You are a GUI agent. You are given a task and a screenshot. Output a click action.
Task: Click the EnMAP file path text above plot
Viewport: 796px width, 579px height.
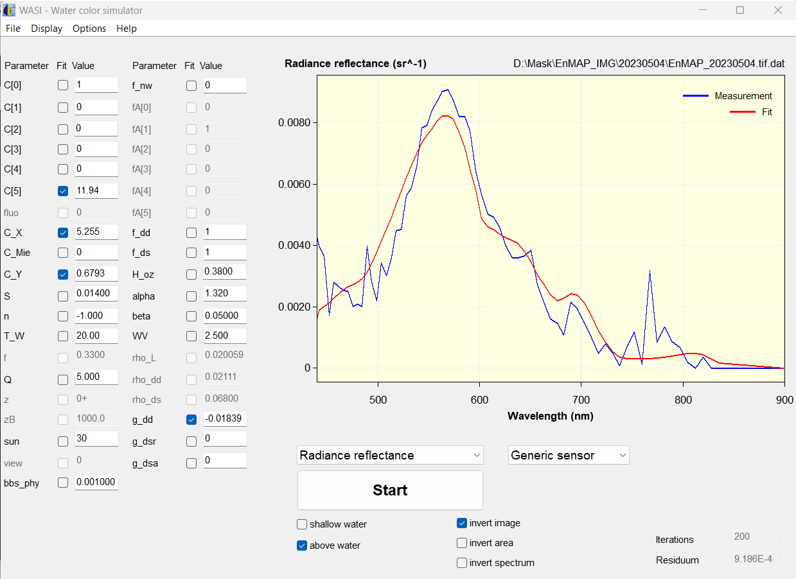(649, 63)
